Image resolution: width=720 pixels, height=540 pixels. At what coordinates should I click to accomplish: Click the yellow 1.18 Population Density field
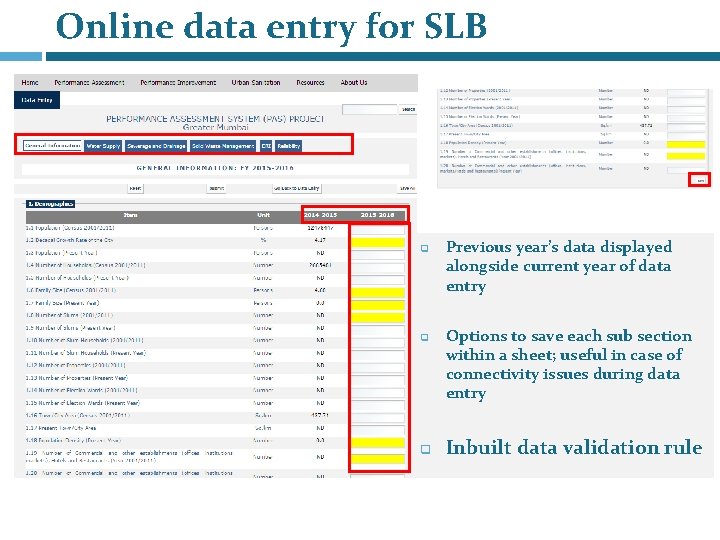click(x=377, y=442)
